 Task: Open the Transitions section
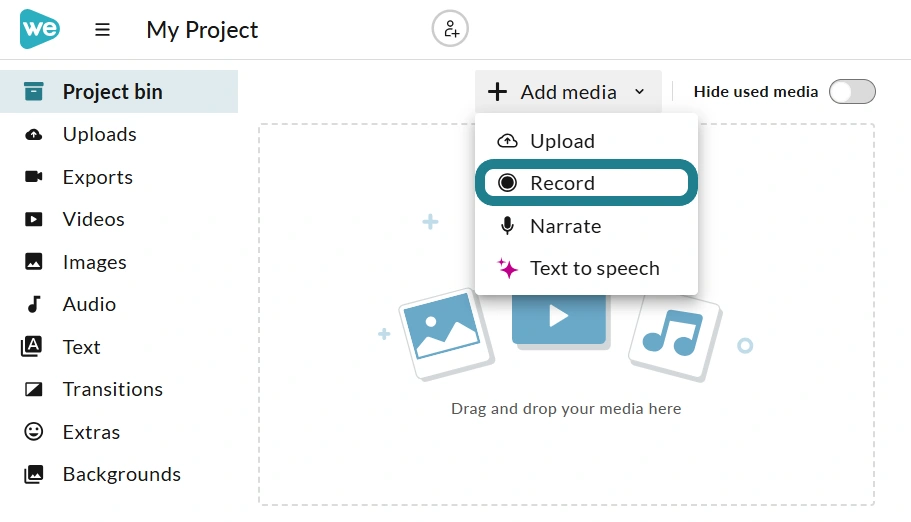[119, 389]
